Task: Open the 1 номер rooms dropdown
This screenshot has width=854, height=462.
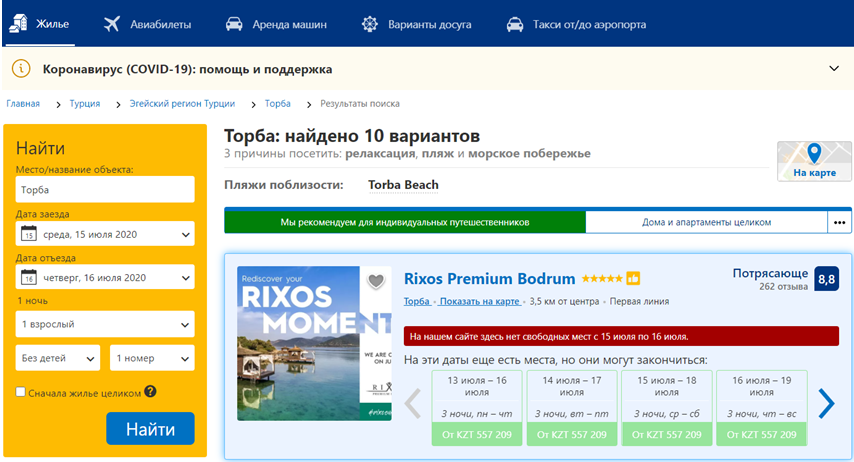Action: tap(152, 358)
